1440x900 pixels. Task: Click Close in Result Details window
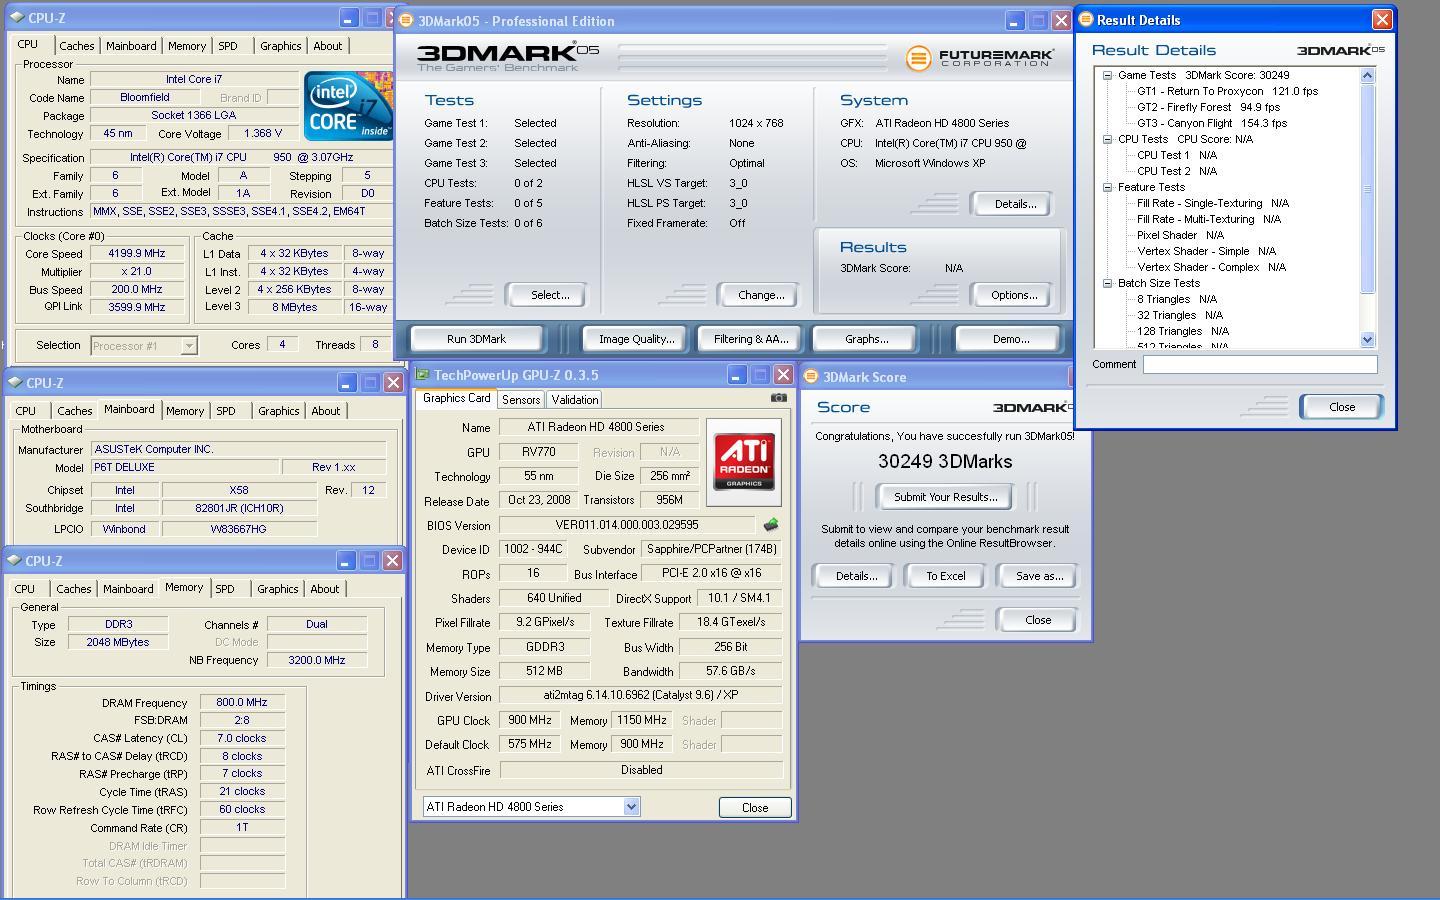pos(1342,407)
